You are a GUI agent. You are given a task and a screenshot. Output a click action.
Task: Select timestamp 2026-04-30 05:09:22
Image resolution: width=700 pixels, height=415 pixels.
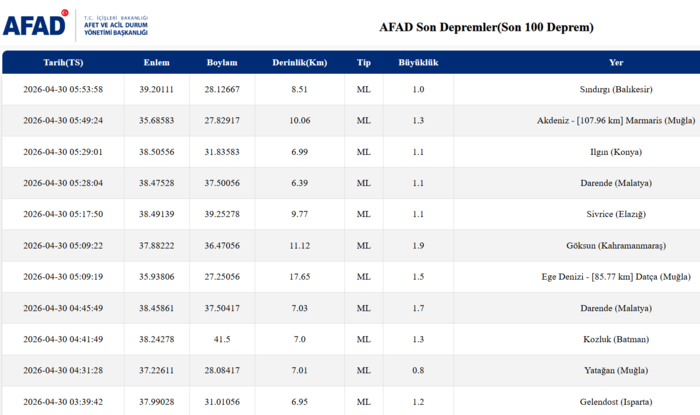tap(63, 245)
